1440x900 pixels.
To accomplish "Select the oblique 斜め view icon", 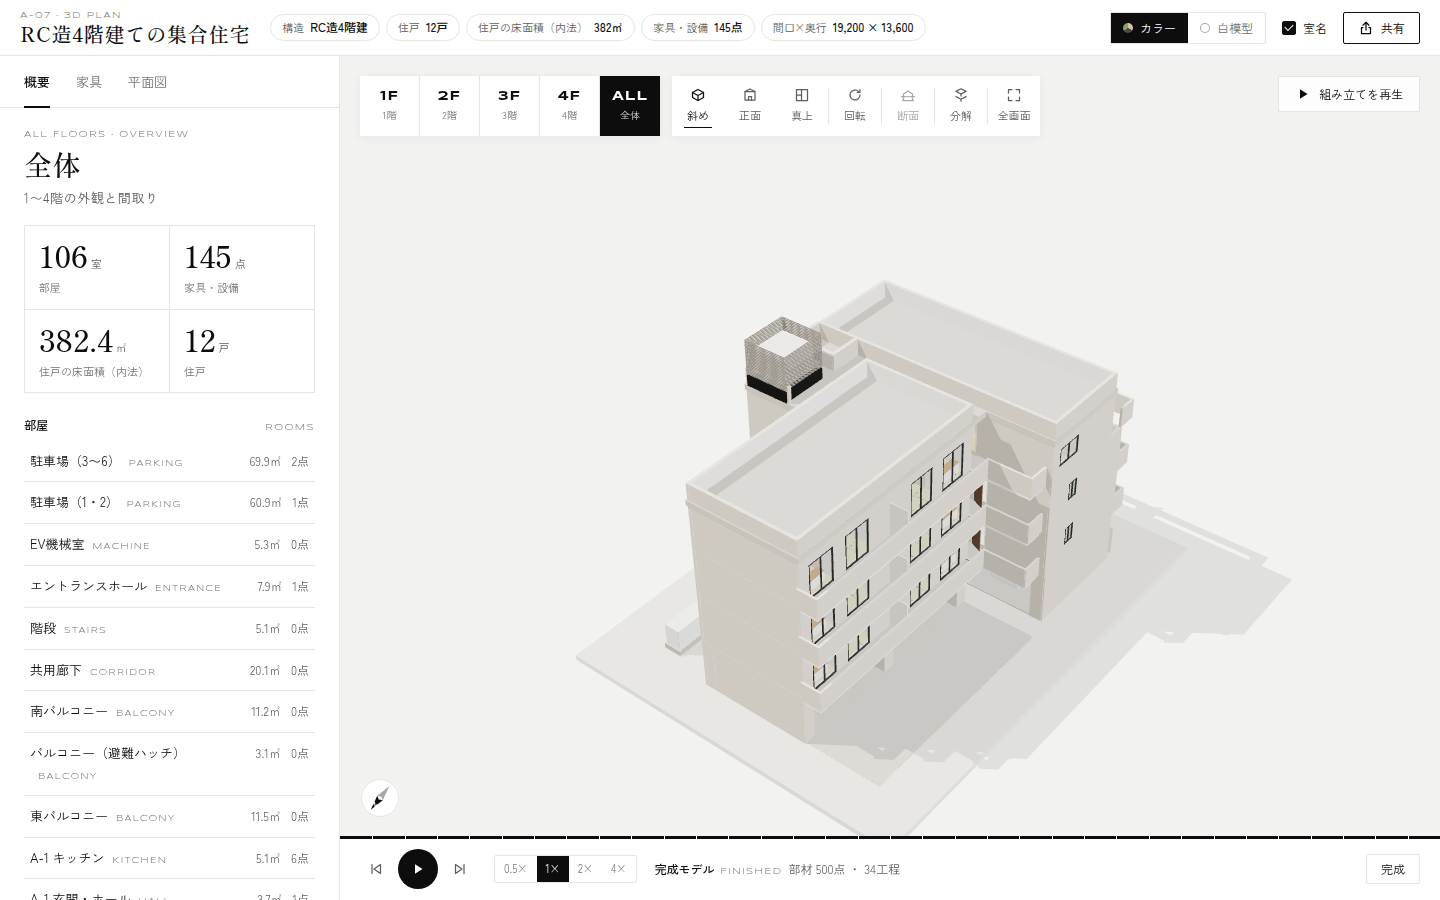I will coord(698,105).
